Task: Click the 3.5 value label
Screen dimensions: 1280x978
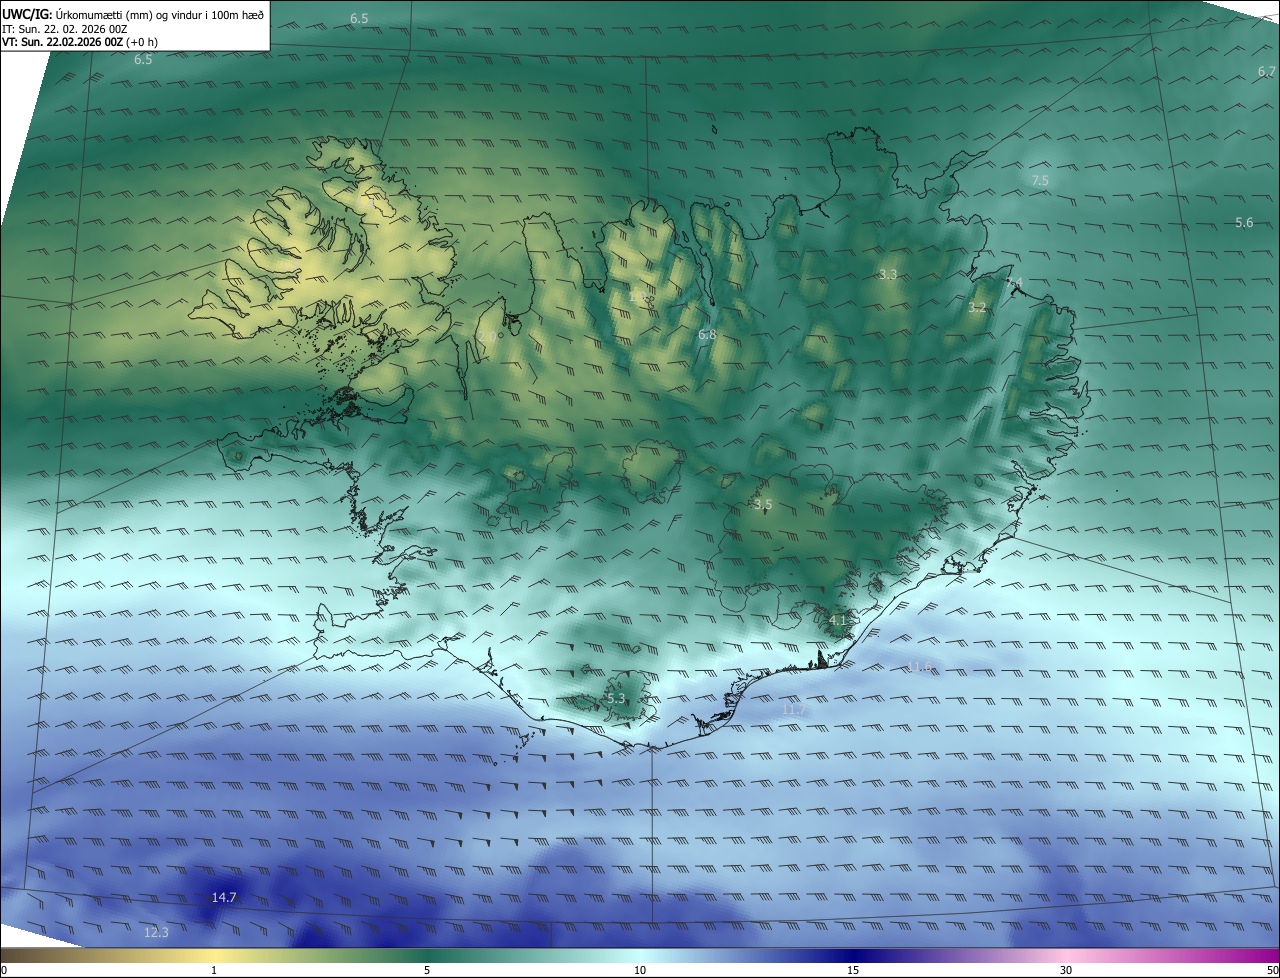Action: [x=763, y=505]
